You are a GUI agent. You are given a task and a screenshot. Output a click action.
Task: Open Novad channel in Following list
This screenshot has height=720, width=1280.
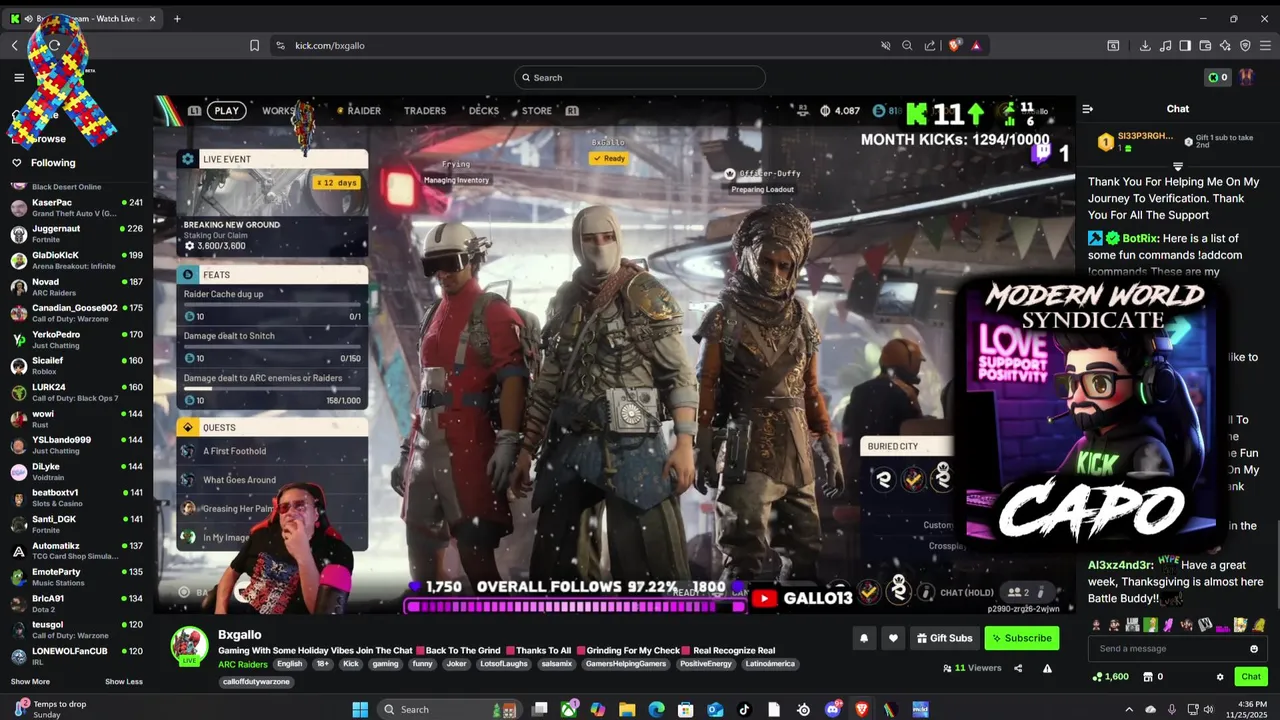[76, 287]
